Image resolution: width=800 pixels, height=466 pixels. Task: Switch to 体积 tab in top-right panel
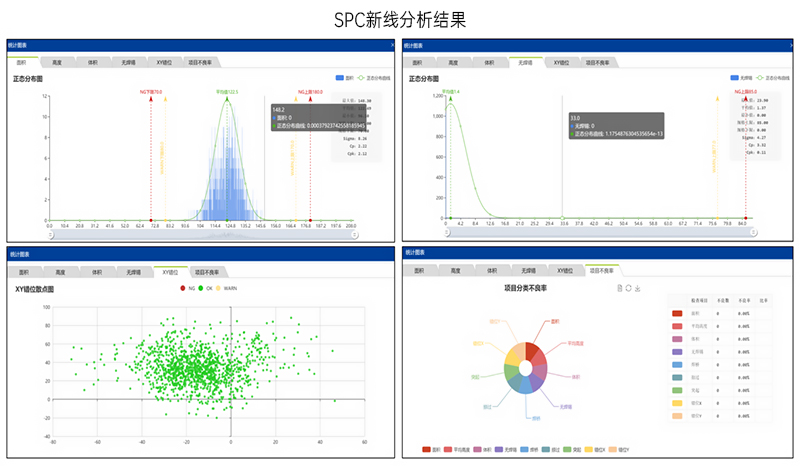[x=488, y=62]
